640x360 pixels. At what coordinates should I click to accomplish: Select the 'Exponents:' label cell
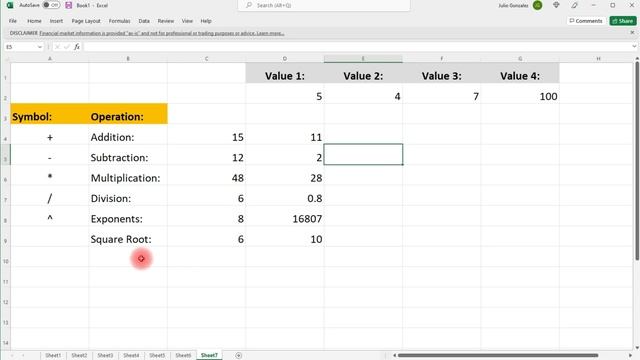point(128,216)
